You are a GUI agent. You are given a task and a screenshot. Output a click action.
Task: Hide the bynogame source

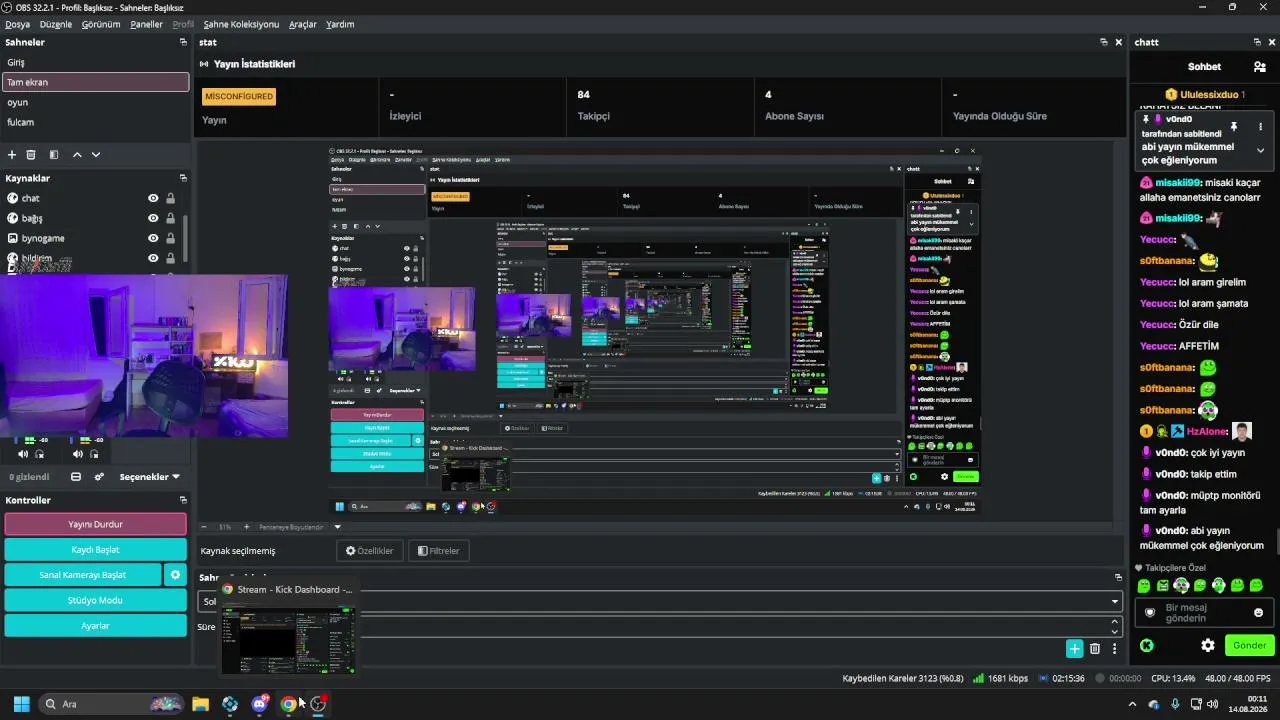pyautogui.click(x=153, y=238)
